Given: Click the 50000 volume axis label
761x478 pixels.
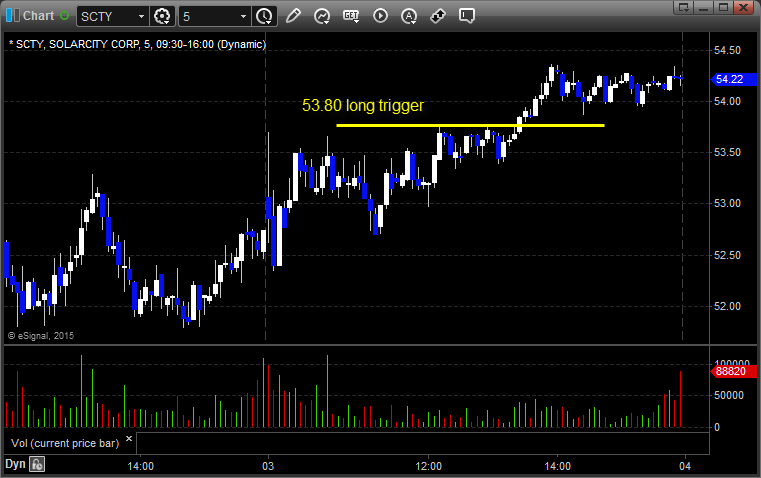Looking at the screenshot, I should point(729,396).
